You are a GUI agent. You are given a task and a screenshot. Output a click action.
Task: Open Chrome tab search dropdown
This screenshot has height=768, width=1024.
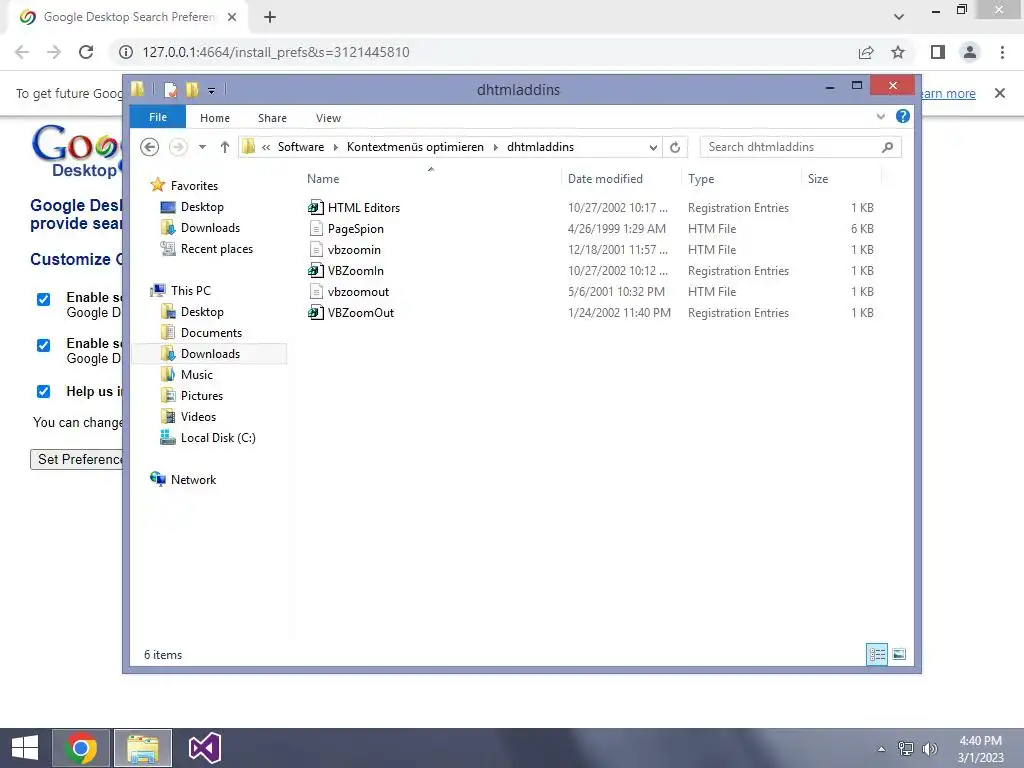(x=899, y=17)
